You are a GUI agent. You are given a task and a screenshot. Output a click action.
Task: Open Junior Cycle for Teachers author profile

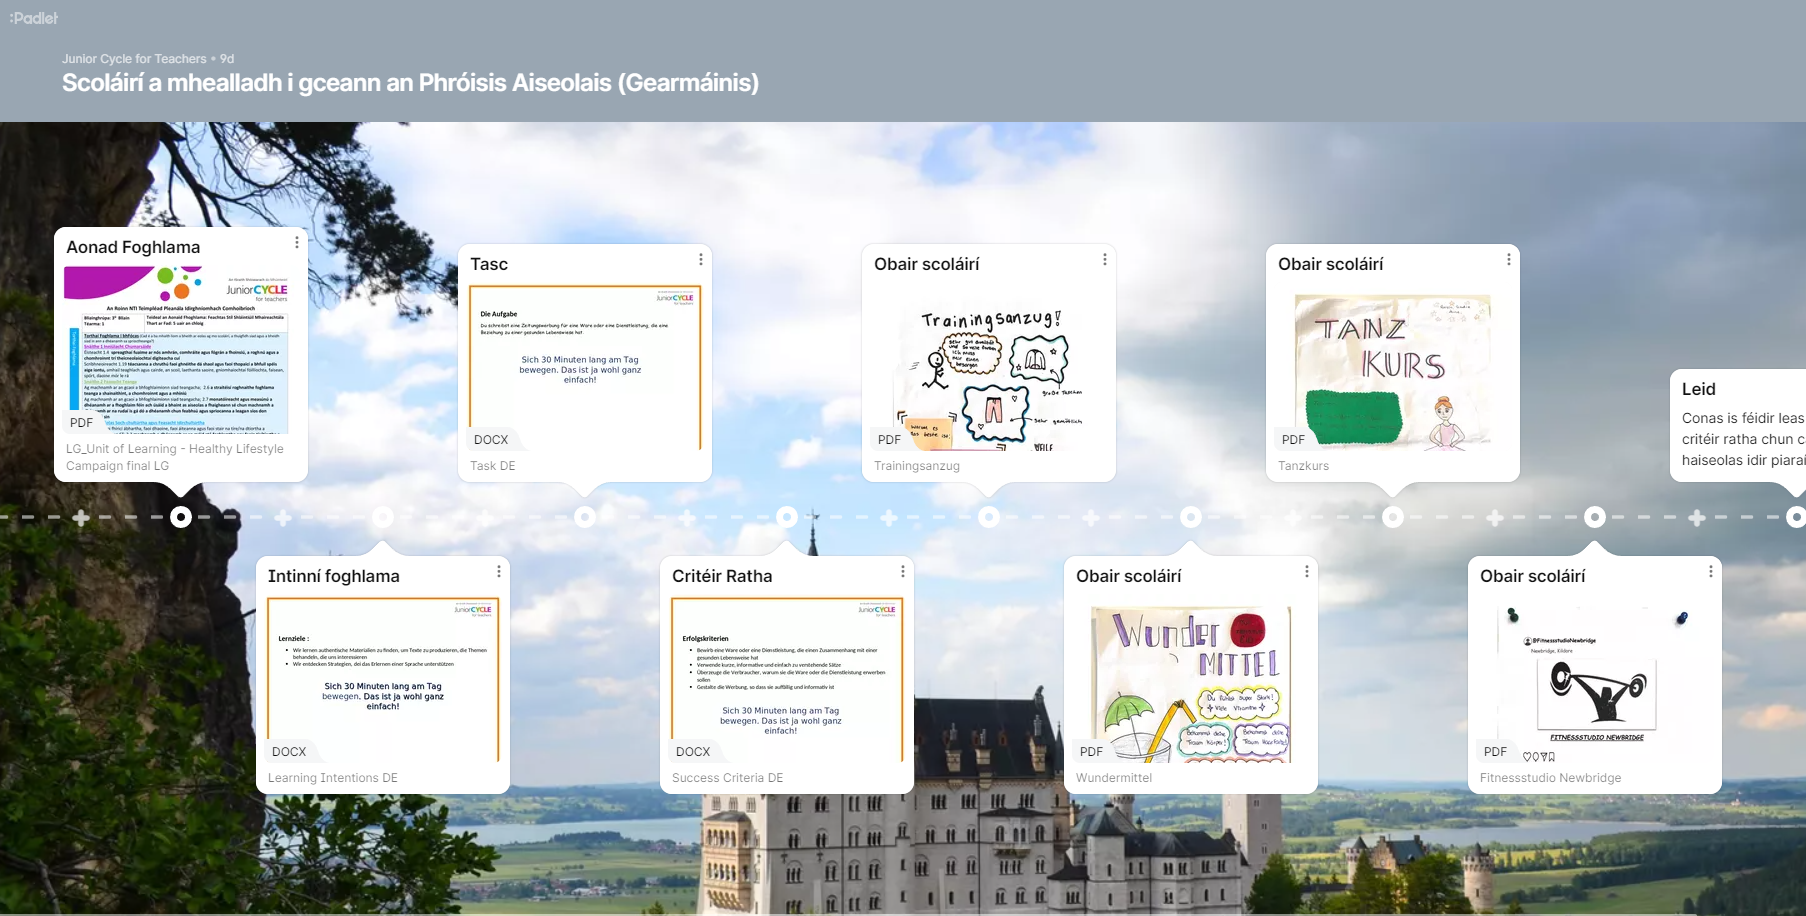pyautogui.click(x=134, y=59)
